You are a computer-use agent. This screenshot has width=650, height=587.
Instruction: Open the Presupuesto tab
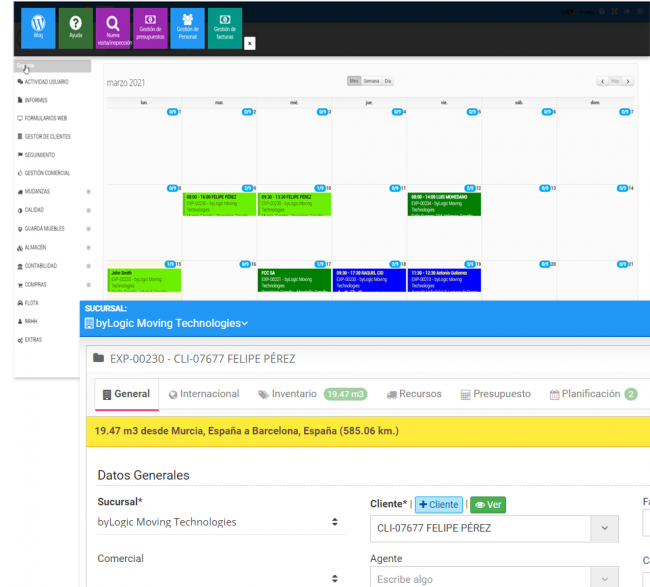[x=495, y=394]
